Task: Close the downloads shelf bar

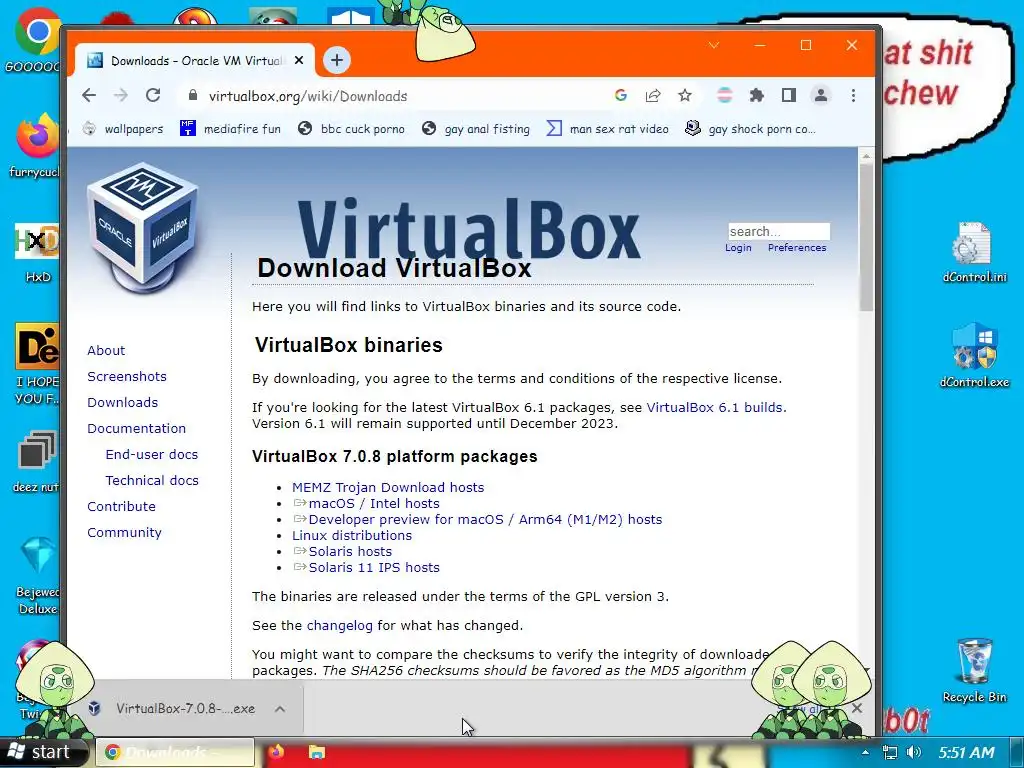Action: 857,708
